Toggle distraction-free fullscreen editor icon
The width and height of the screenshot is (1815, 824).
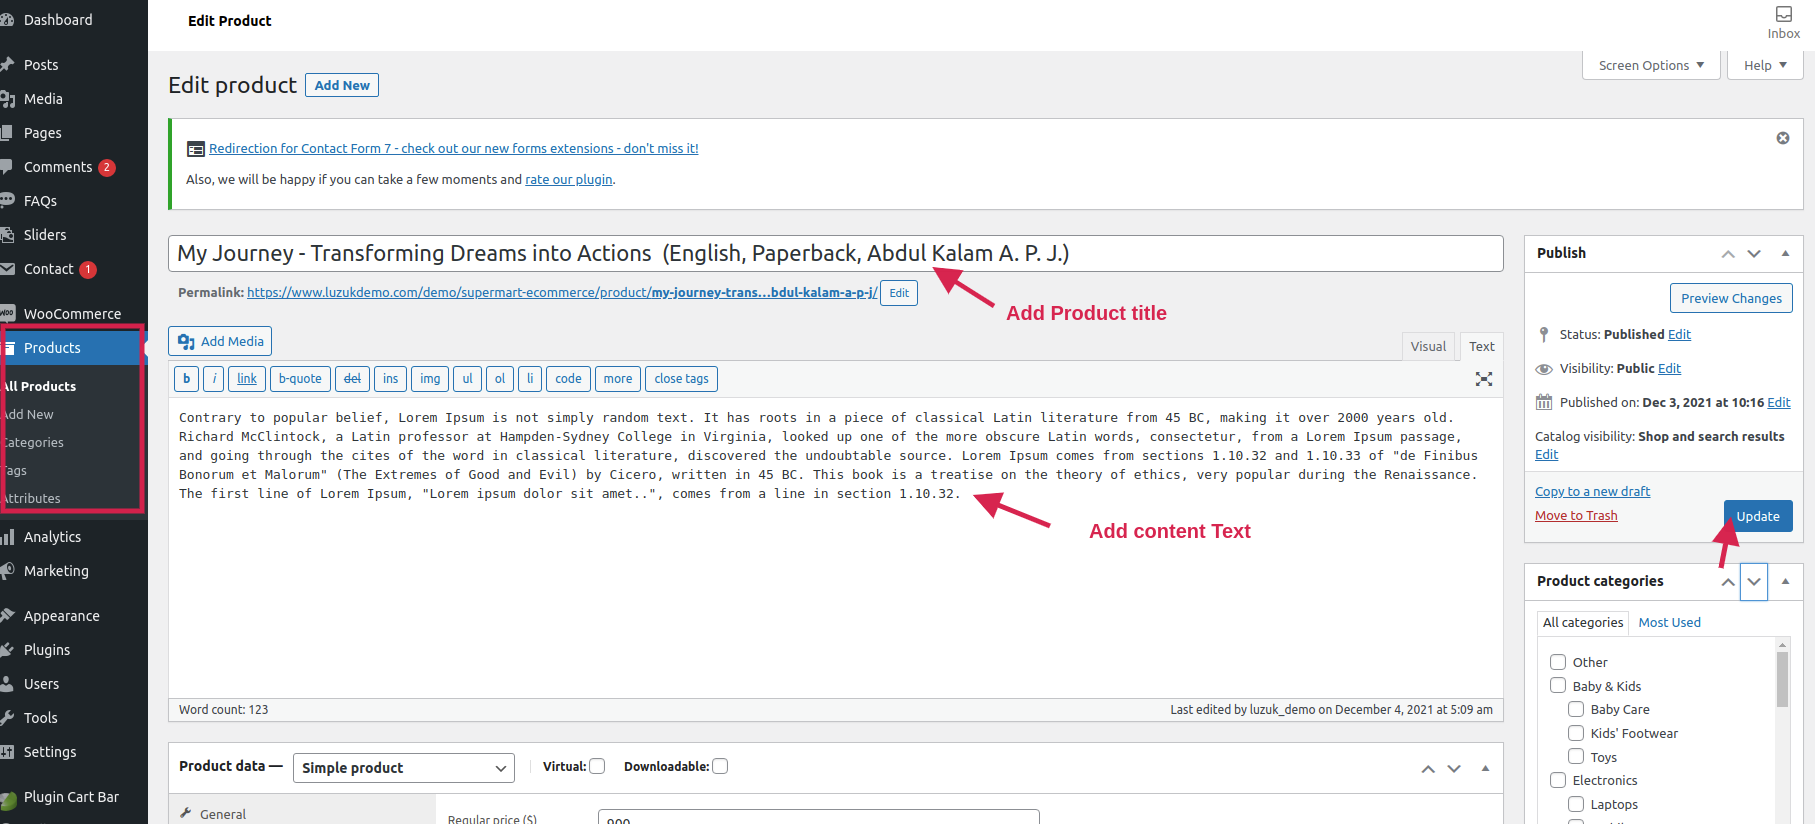coord(1484,379)
